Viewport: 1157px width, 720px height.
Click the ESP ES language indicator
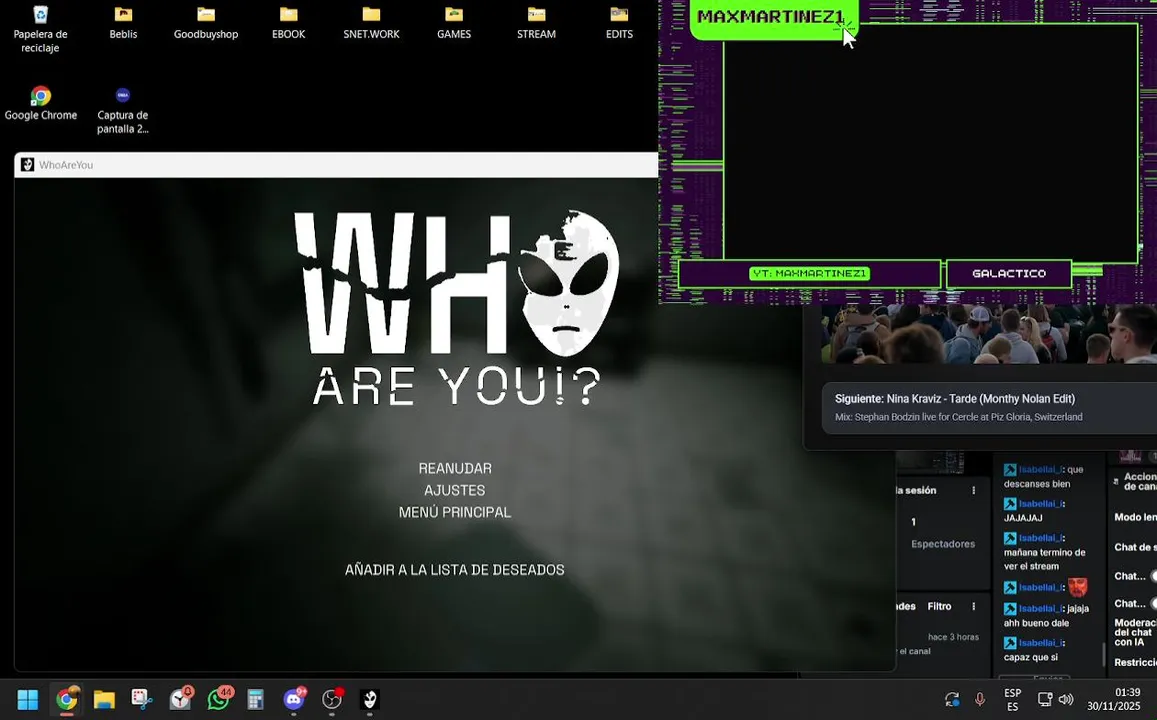point(1012,699)
